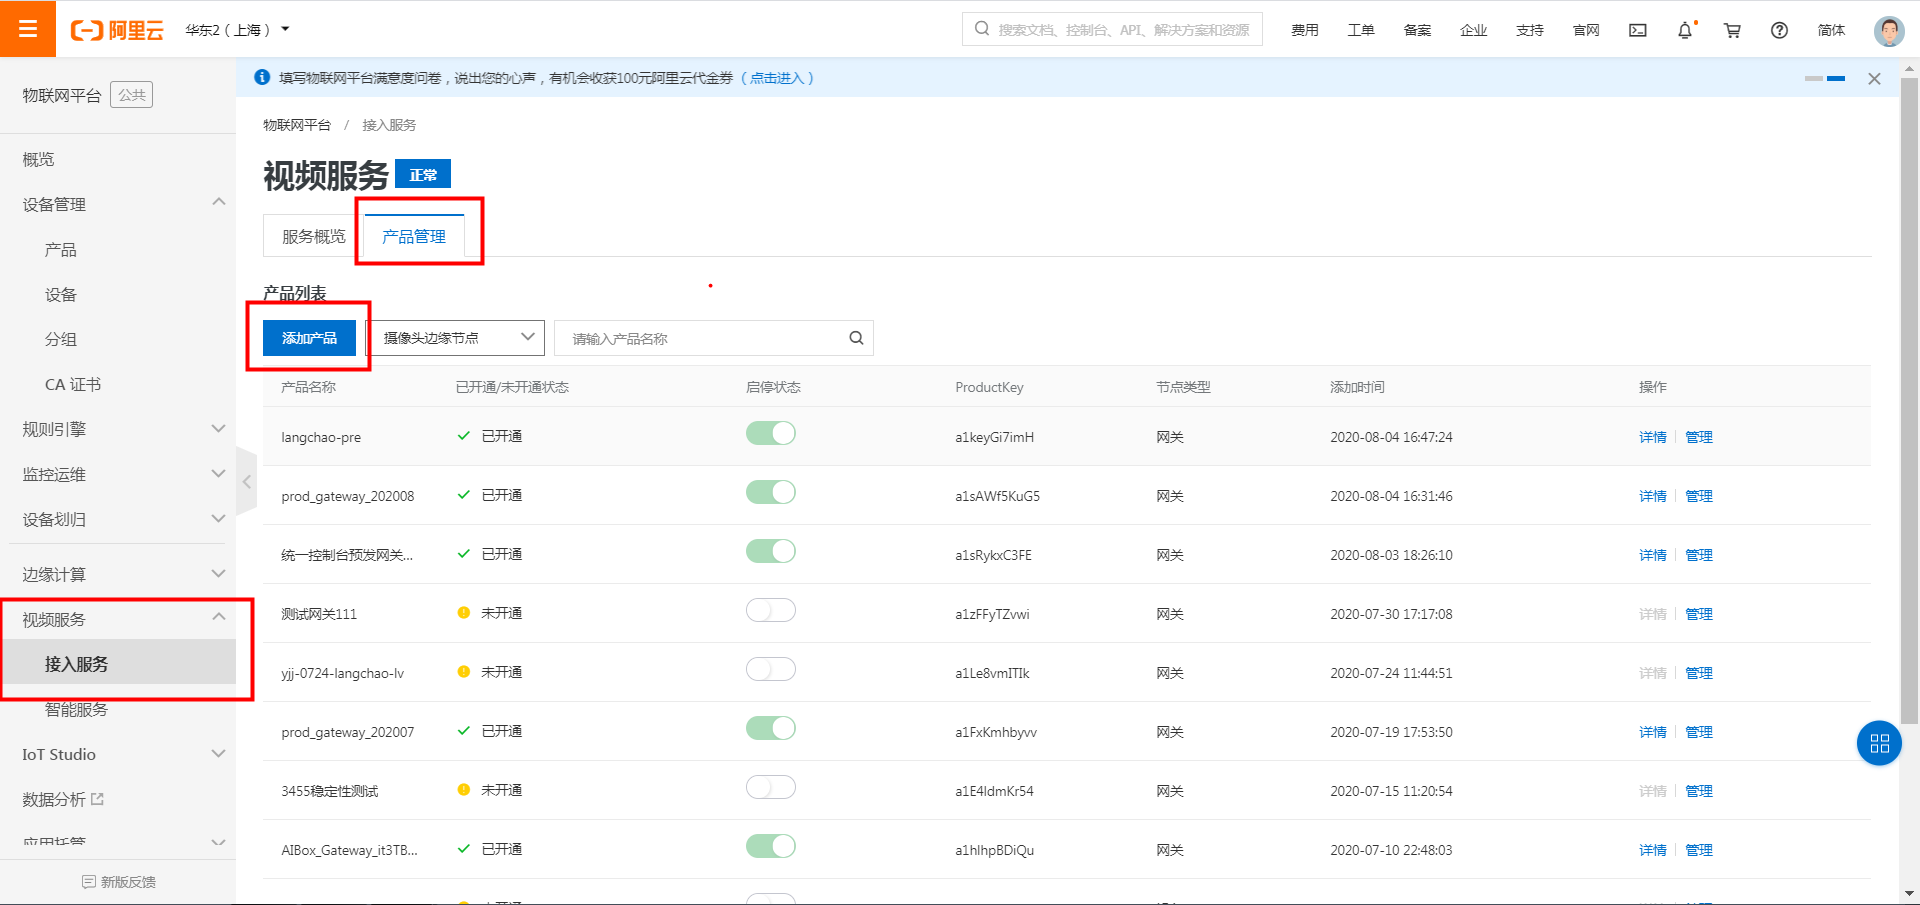Toggle the 3455稳定性测试 enable switch

pyautogui.click(x=770, y=787)
